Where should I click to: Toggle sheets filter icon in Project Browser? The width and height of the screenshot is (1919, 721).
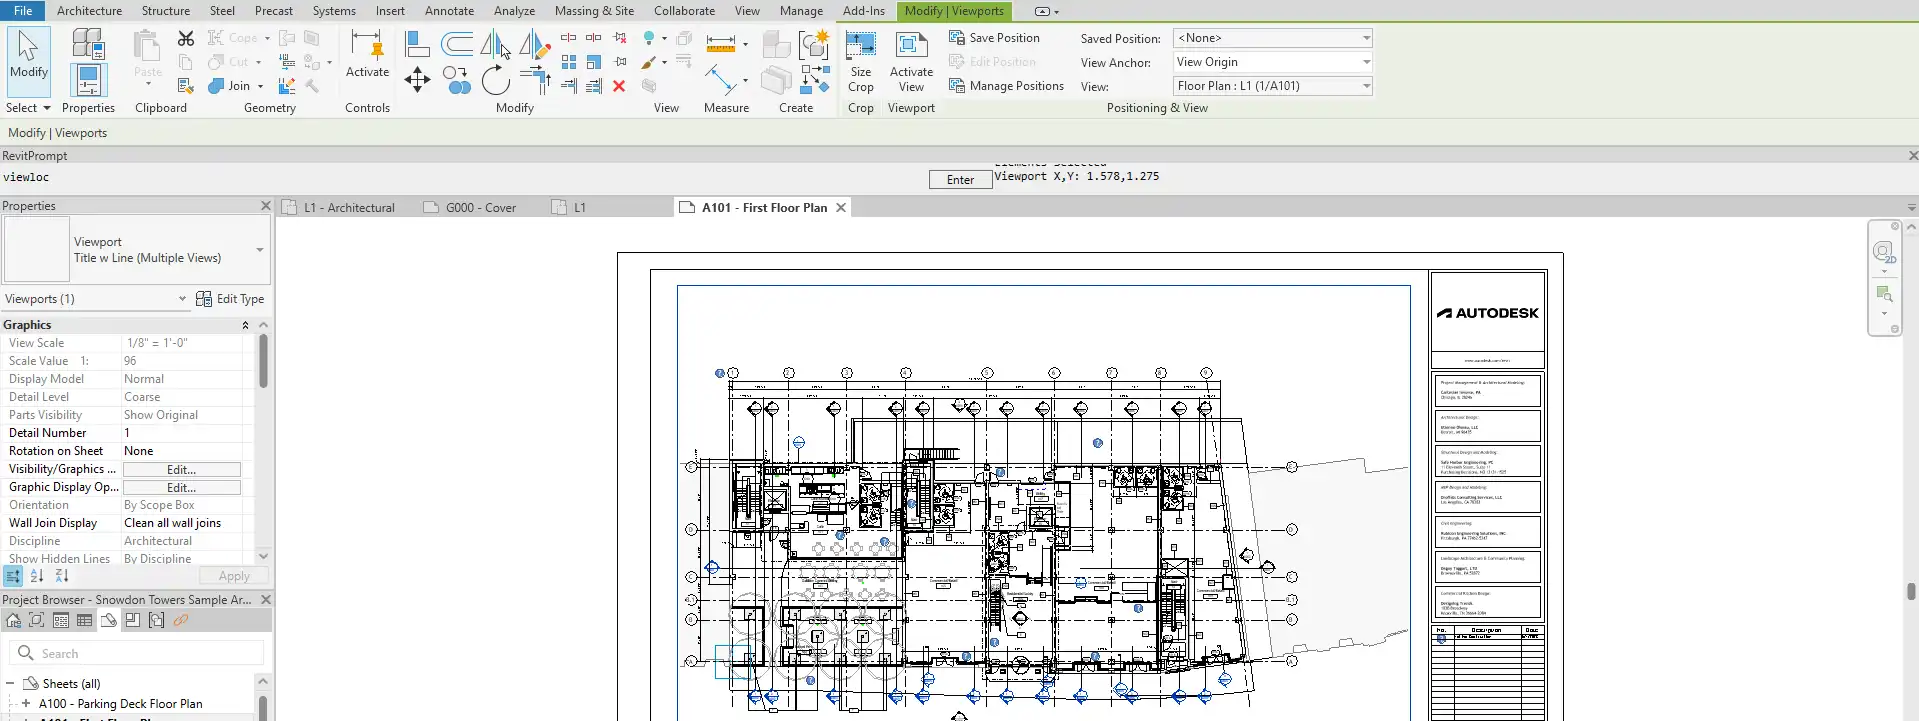coord(109,620)
